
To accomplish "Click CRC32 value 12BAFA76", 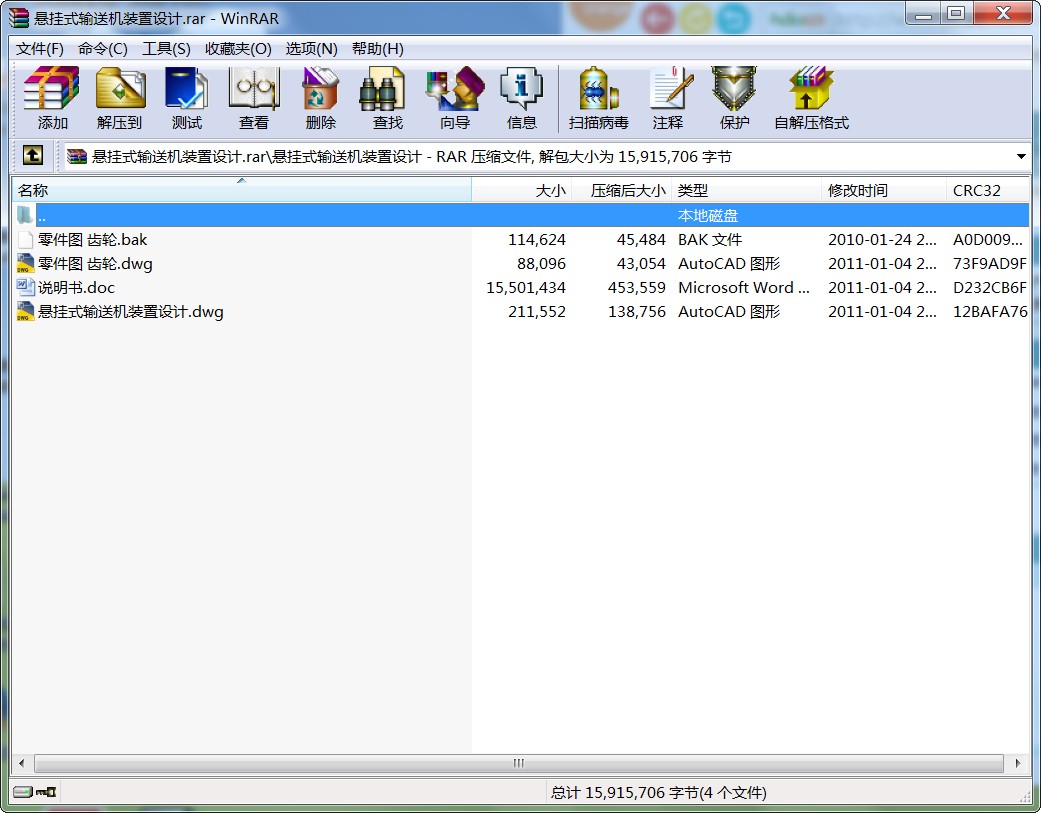I will coord(990,311).
